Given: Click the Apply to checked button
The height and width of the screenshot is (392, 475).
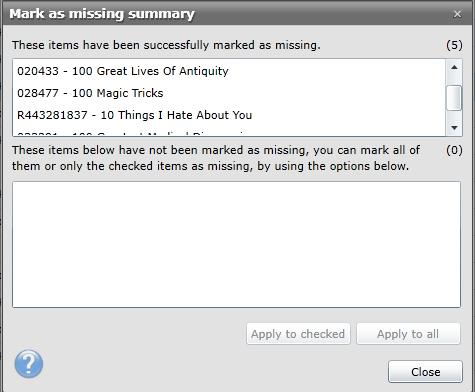Looking at the screenshot, I should click(298, 334).
